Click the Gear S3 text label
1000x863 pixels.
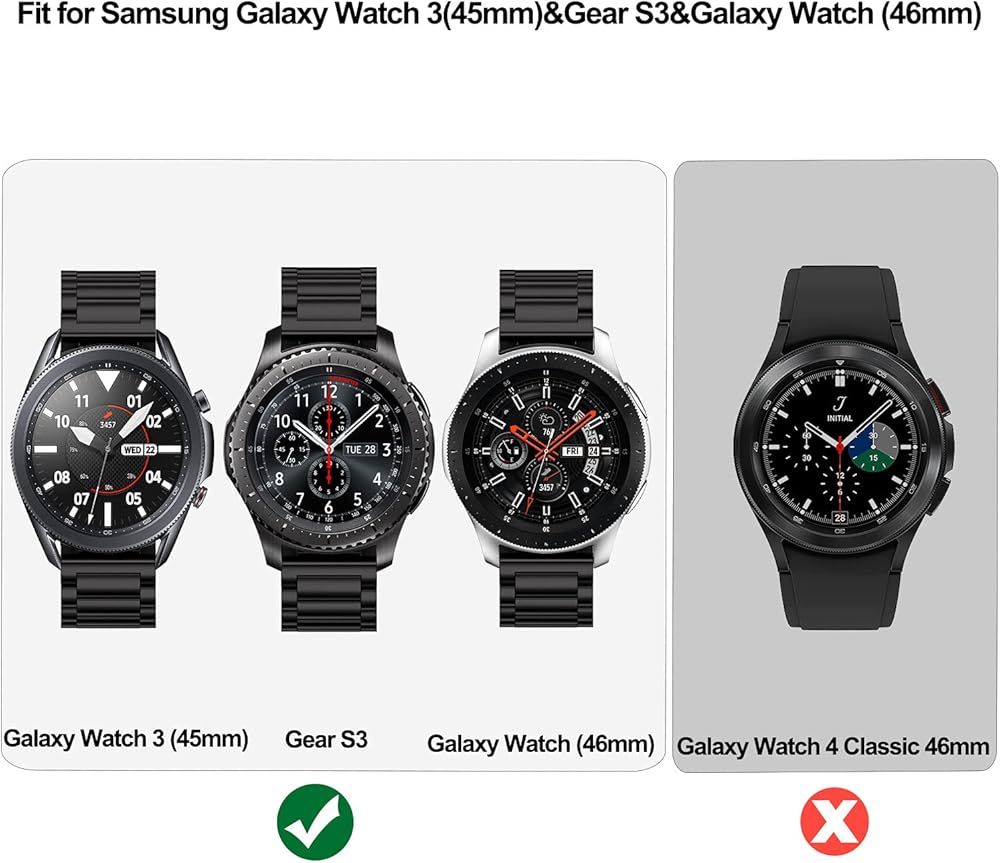tap(326, 739)
